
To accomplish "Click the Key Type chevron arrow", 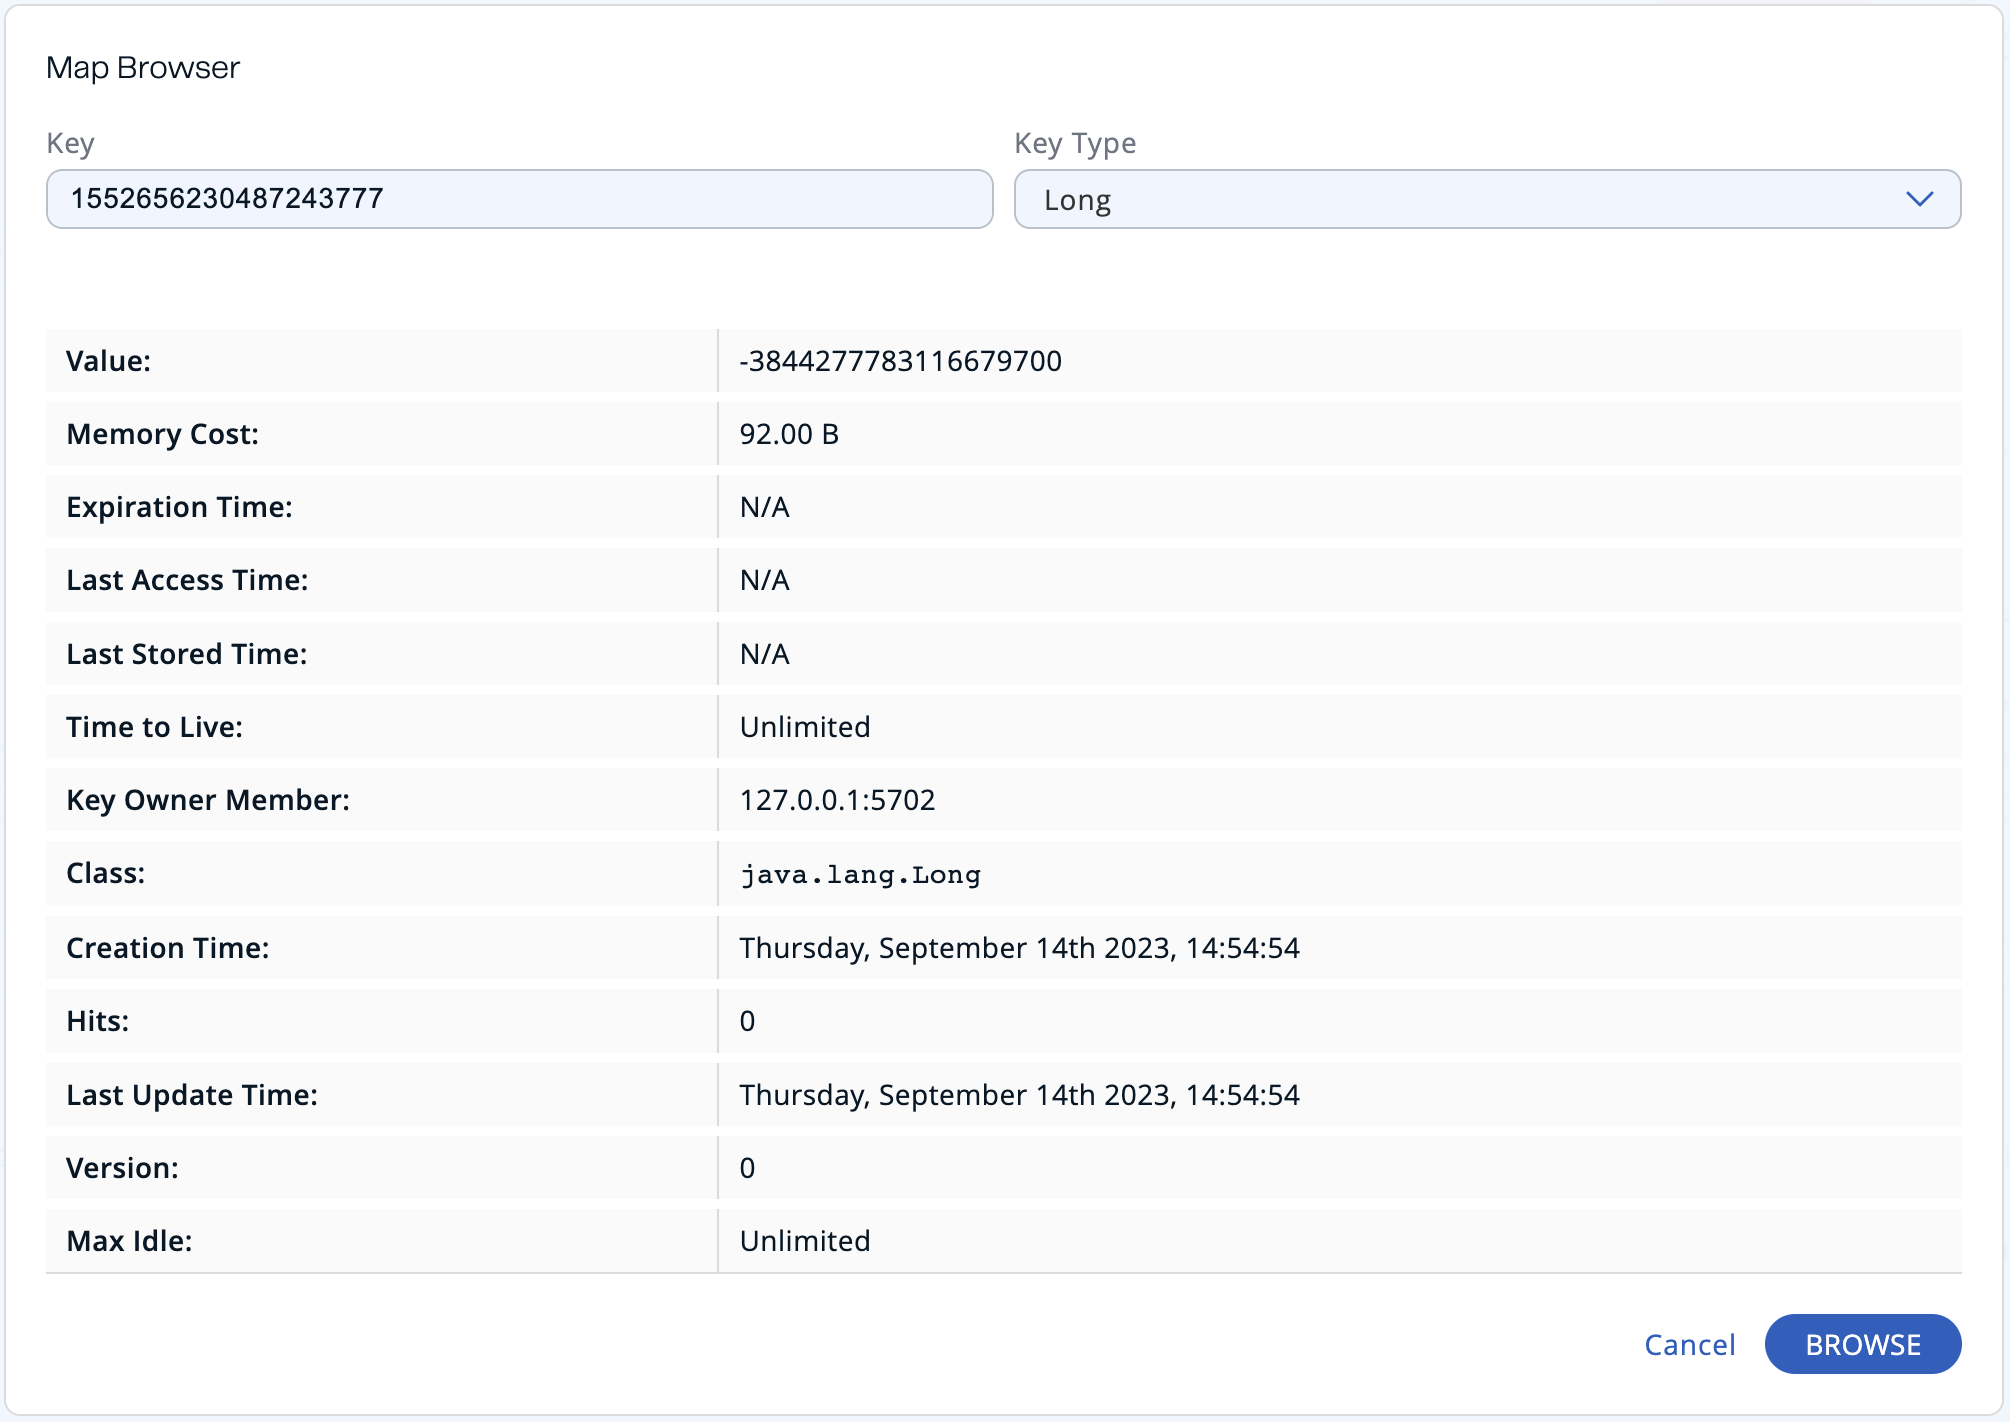I will pyautogui.click(x=1918, y=199).
